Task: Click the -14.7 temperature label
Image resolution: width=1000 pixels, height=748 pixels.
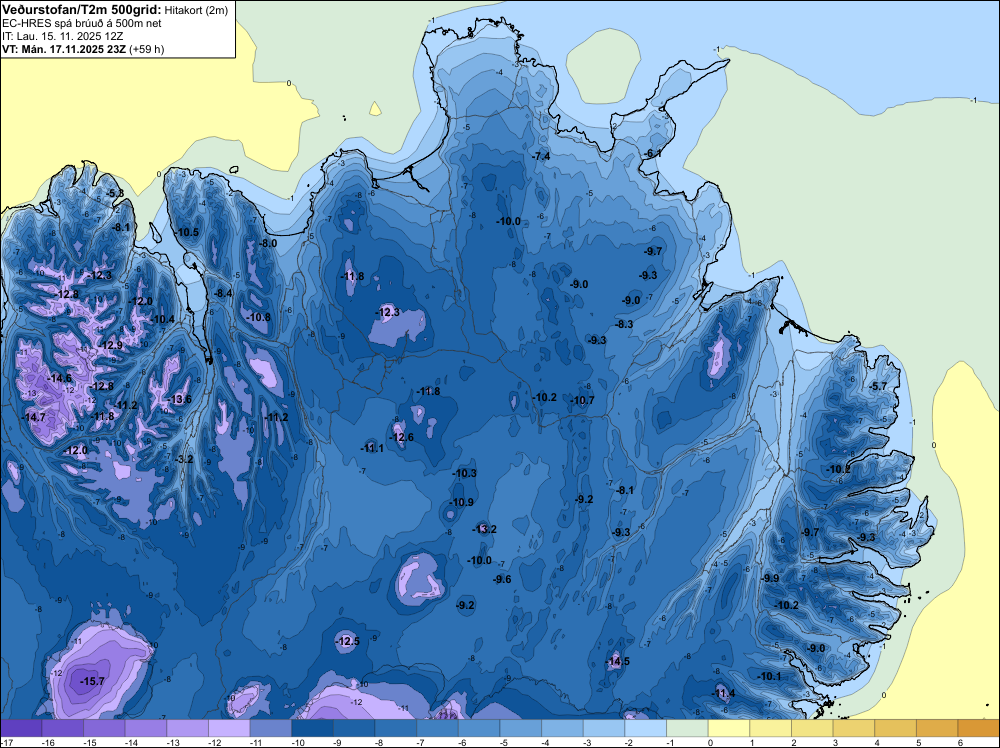Action: (33, 418)
